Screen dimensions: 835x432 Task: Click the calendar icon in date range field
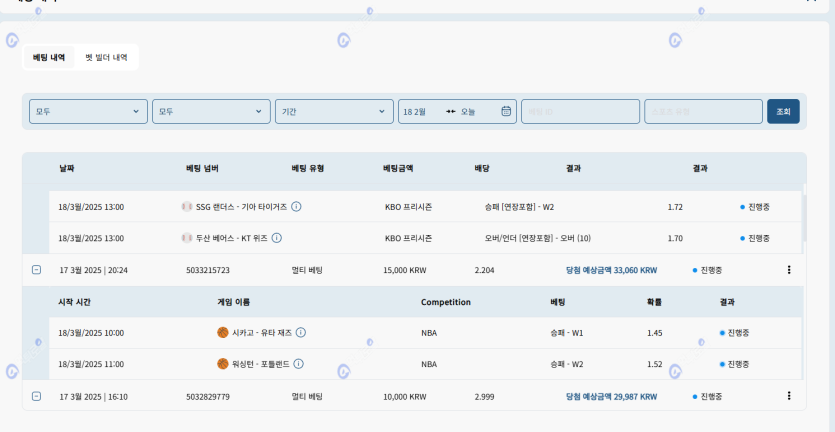point(506,112)
